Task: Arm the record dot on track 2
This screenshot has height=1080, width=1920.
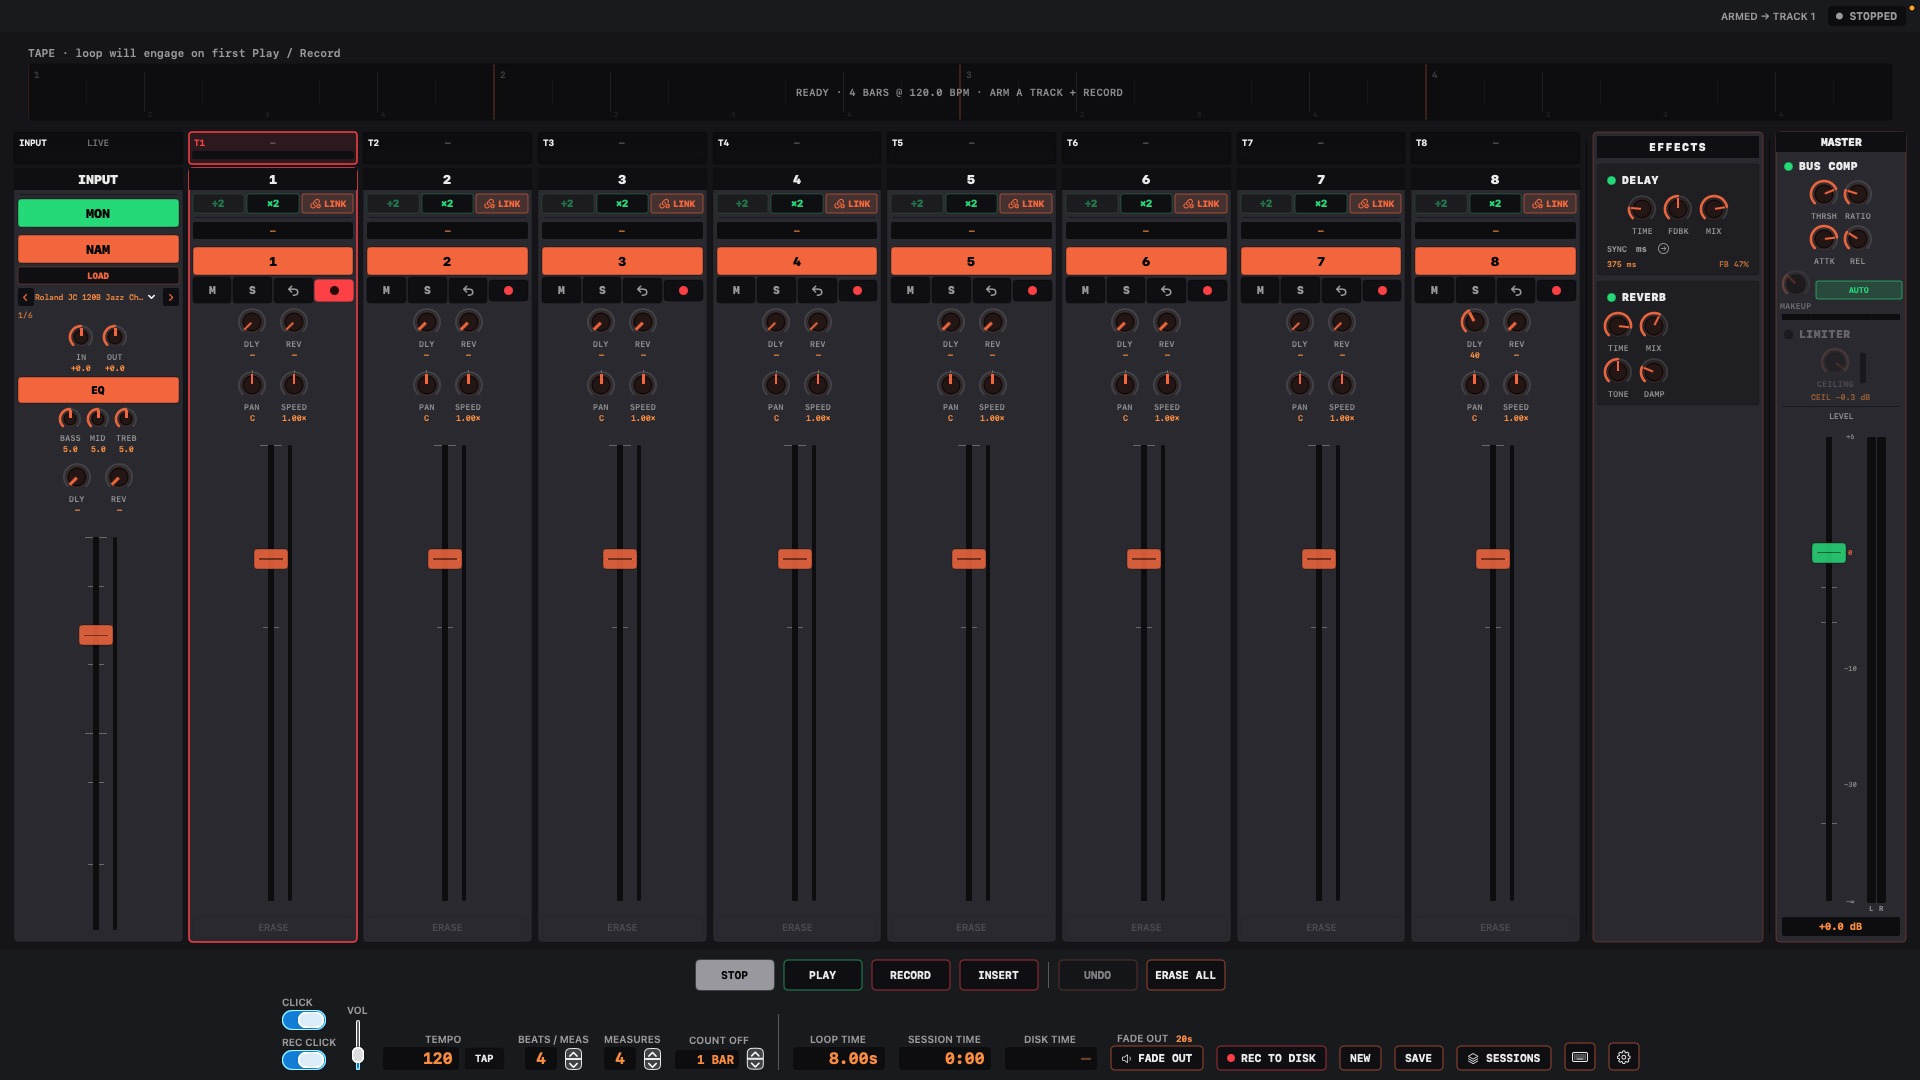Action: 508,290
